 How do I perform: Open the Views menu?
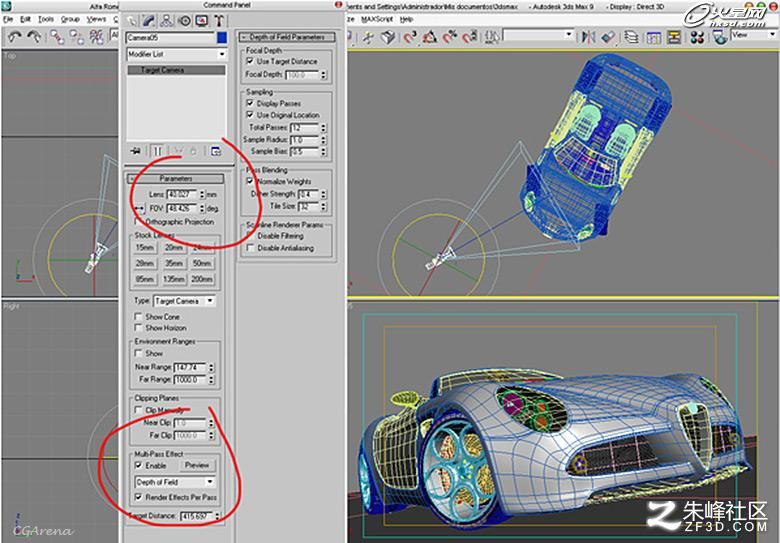96,19
